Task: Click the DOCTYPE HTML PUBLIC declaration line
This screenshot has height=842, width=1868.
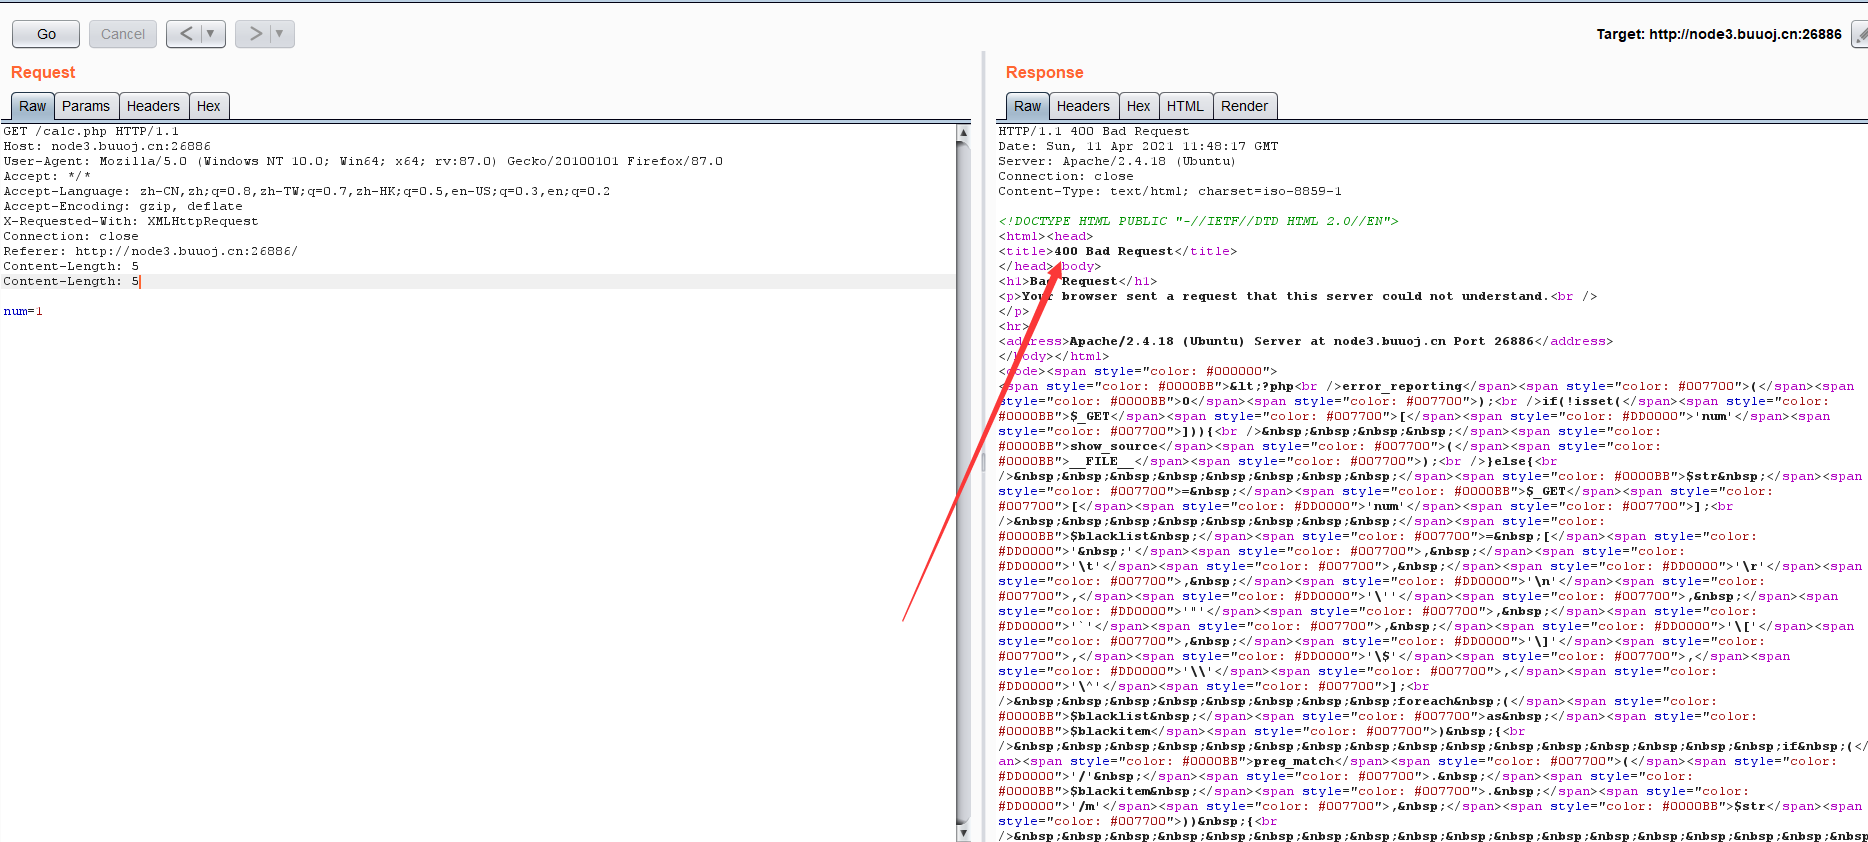Action: [1198, 221]
